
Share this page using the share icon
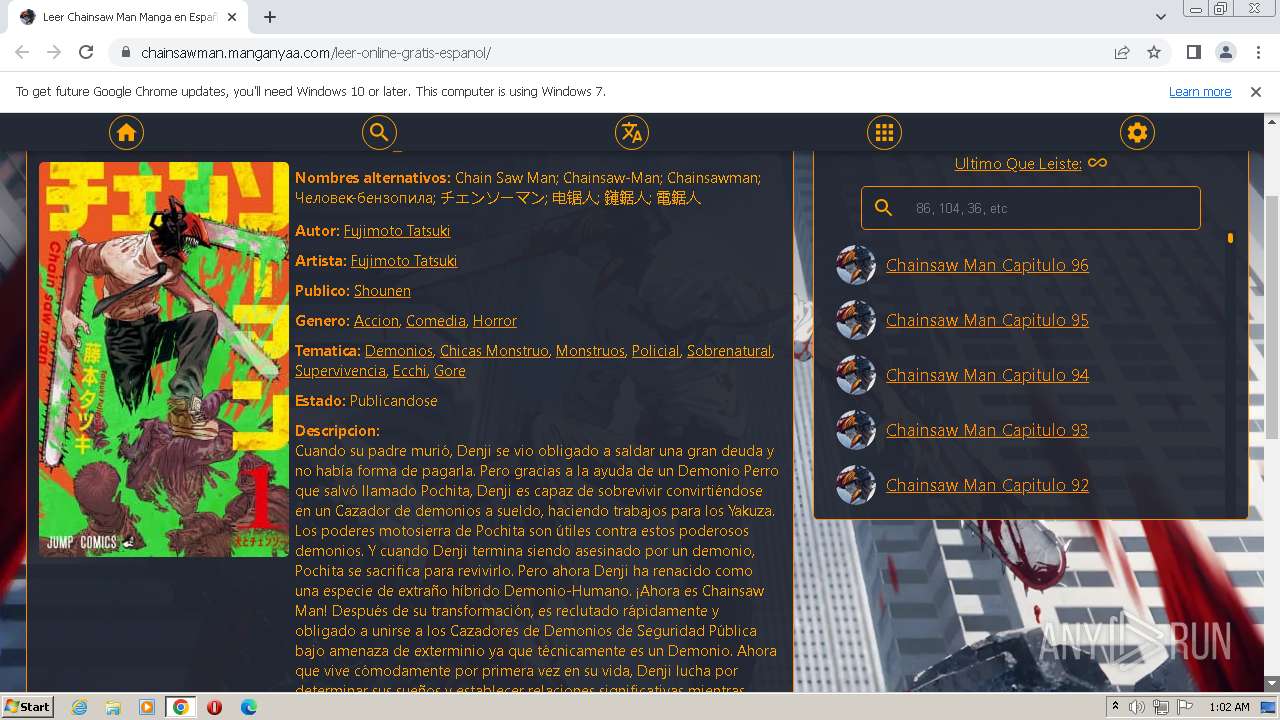(1122, 52)
